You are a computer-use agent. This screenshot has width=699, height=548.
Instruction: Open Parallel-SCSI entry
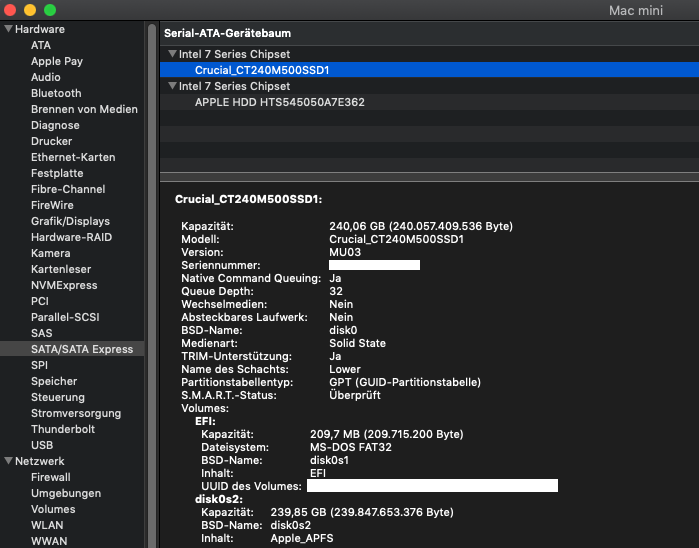pos(65,317)
